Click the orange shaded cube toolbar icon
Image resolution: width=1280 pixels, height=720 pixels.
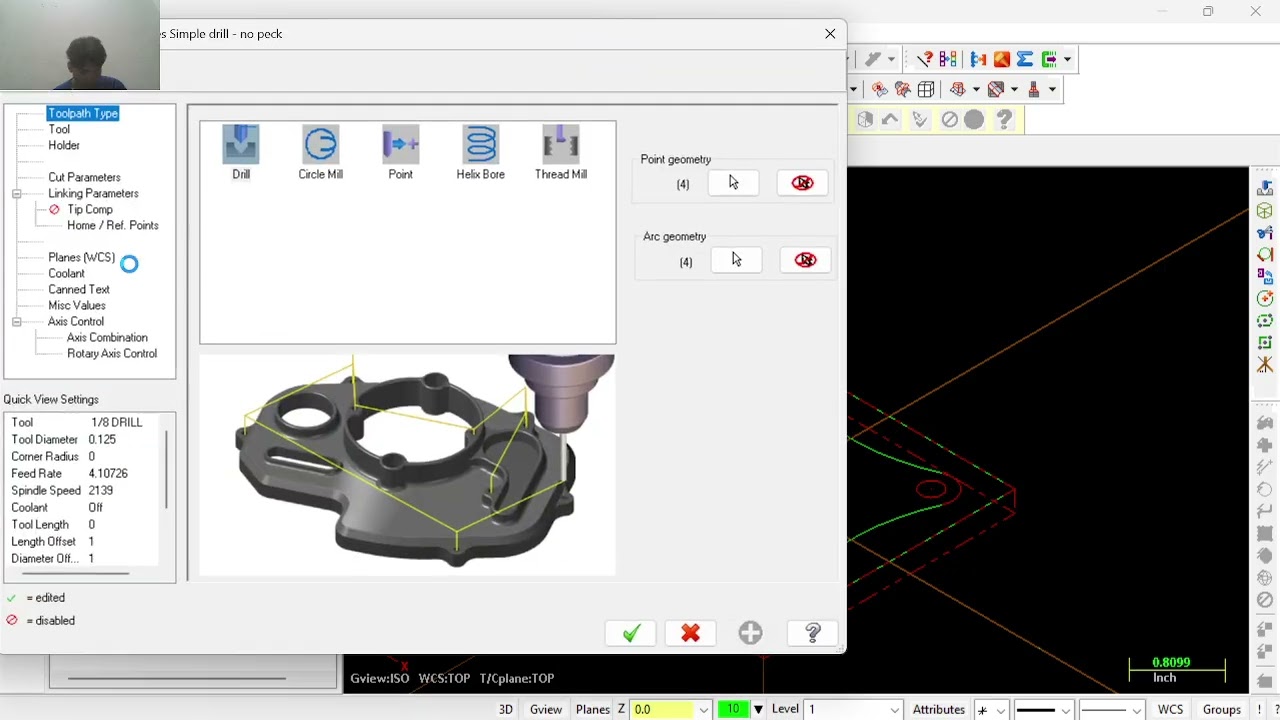coord(1001,59)
